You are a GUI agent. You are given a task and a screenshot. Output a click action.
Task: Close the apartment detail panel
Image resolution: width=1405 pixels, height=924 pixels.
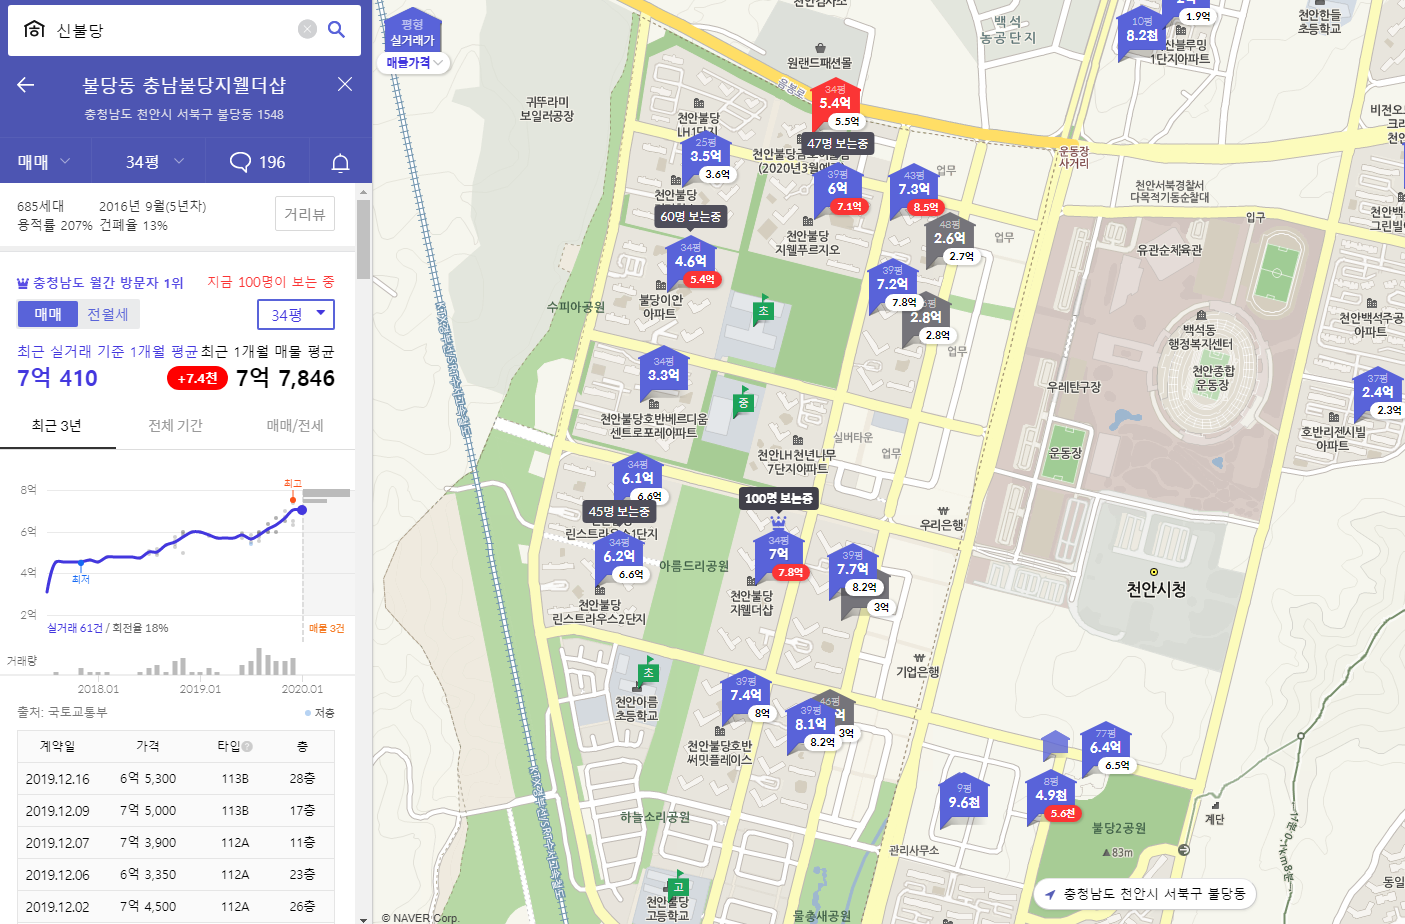click(x=345, y=84)
